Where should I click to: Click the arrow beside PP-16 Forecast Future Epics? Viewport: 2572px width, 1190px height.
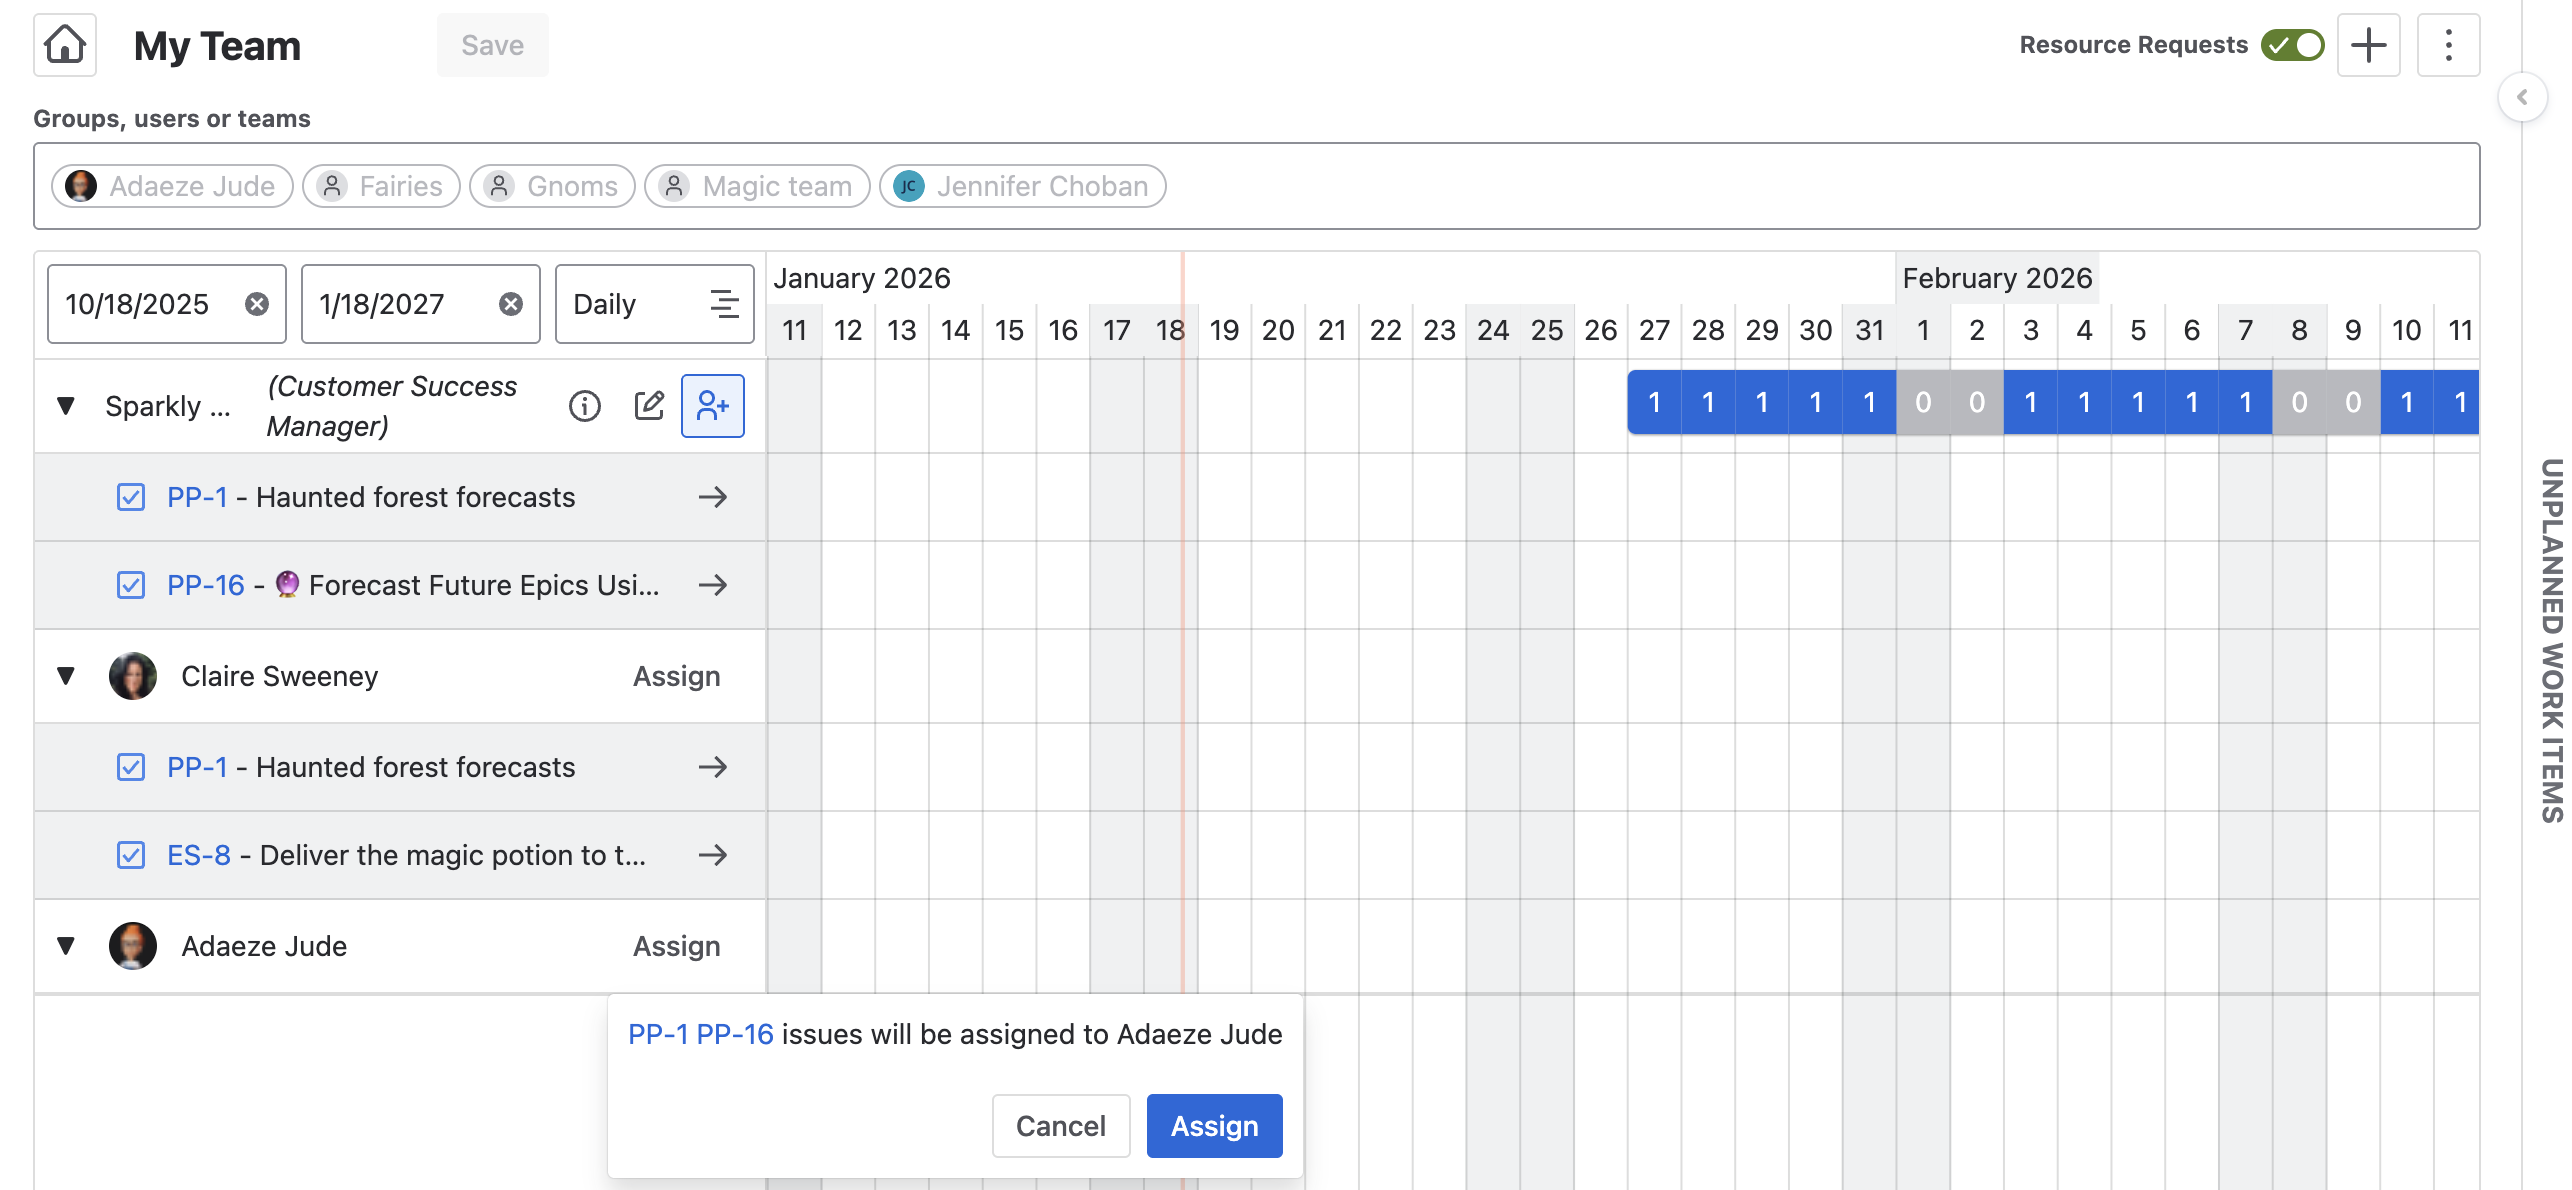pyautogui.click(x=713, y=585)
